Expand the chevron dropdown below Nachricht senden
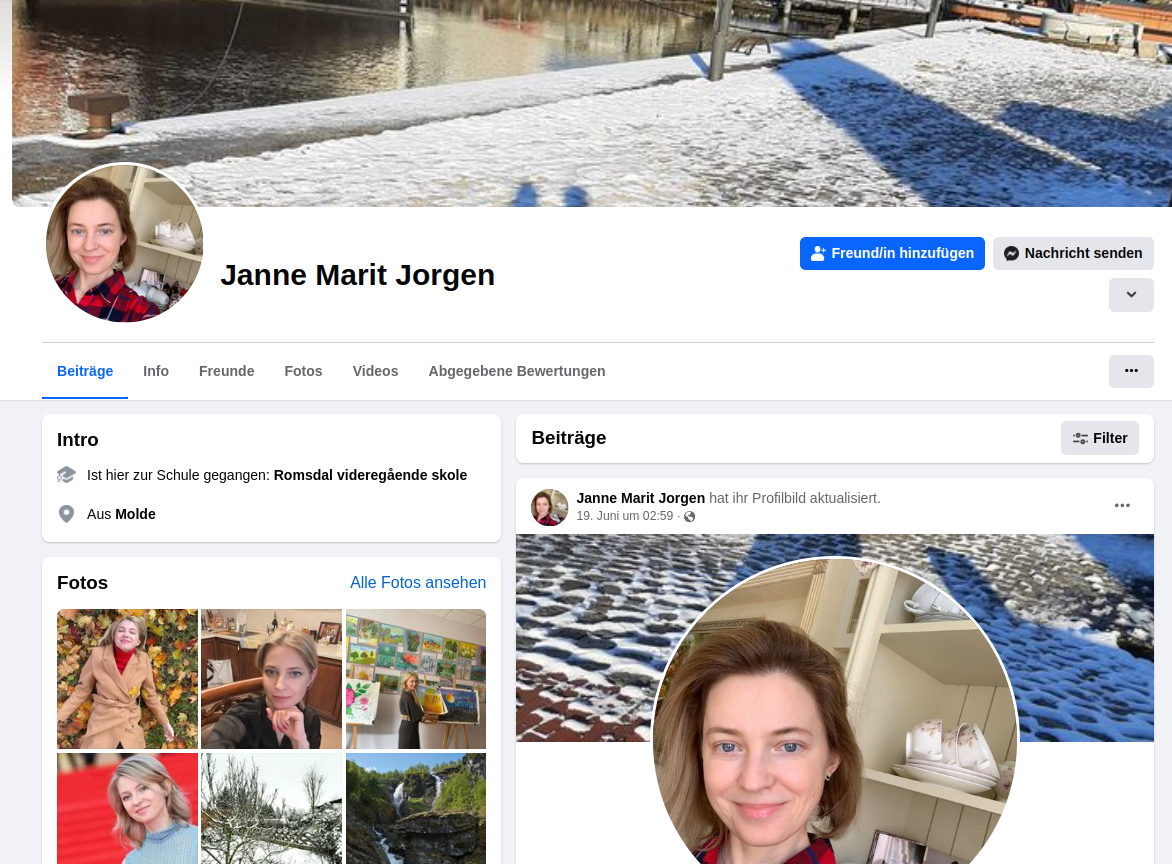1172x864 pixels. [x=1131, y=294]
